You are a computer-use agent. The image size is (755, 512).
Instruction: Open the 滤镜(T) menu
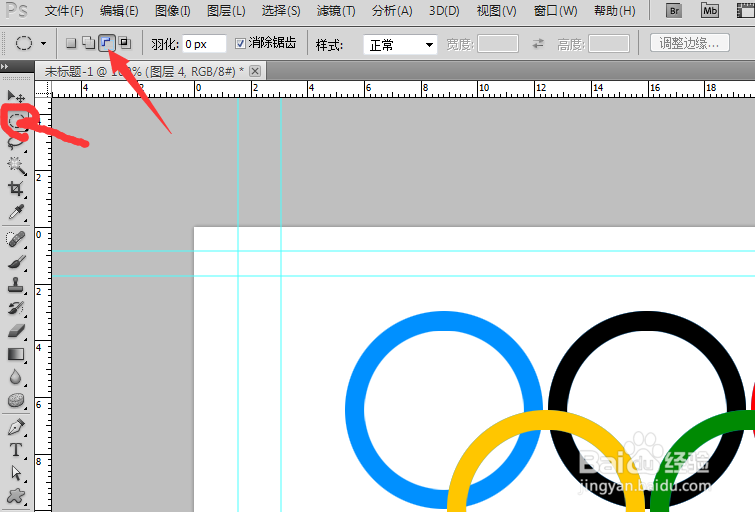[336, 11]
